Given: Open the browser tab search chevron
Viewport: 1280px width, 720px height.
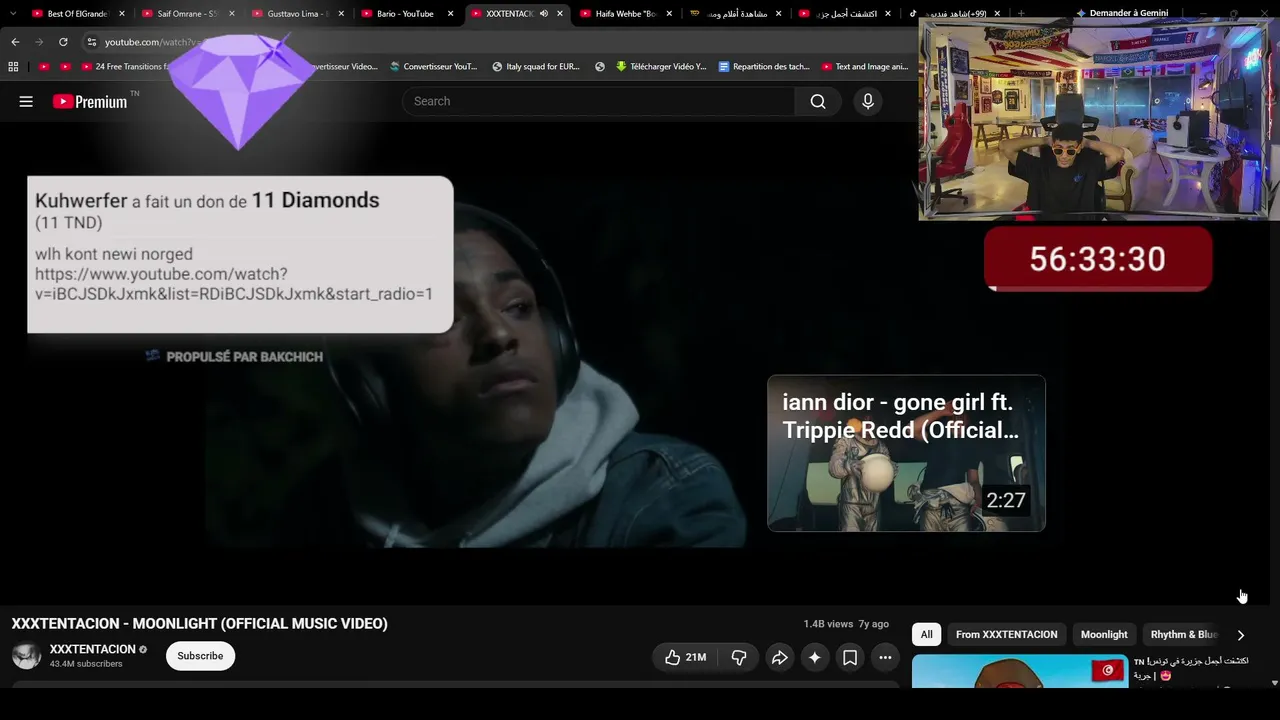Looking at the screenshot, I should click(x=13, y=14).
